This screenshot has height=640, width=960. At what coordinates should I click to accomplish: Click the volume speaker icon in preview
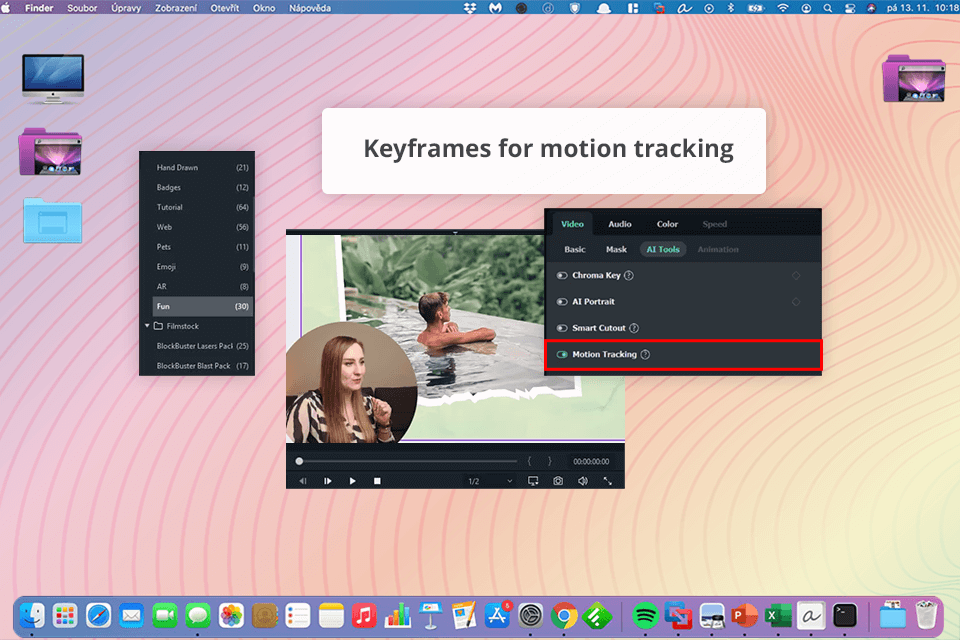583,481
